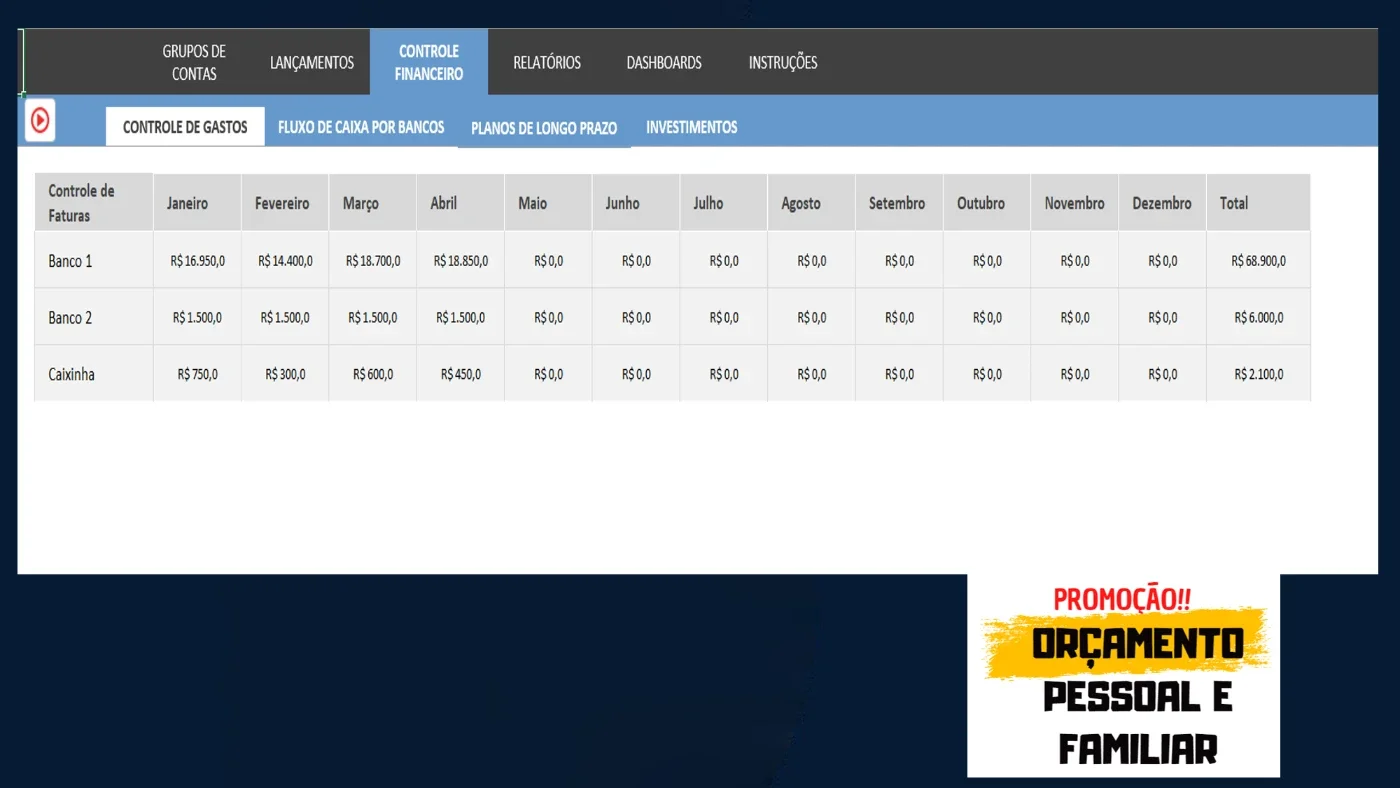This screenshot has width=1400, height=788.
Task: Click Banco 1 Janeiro value R$ 16.950,0
Action: pos(197,261)
